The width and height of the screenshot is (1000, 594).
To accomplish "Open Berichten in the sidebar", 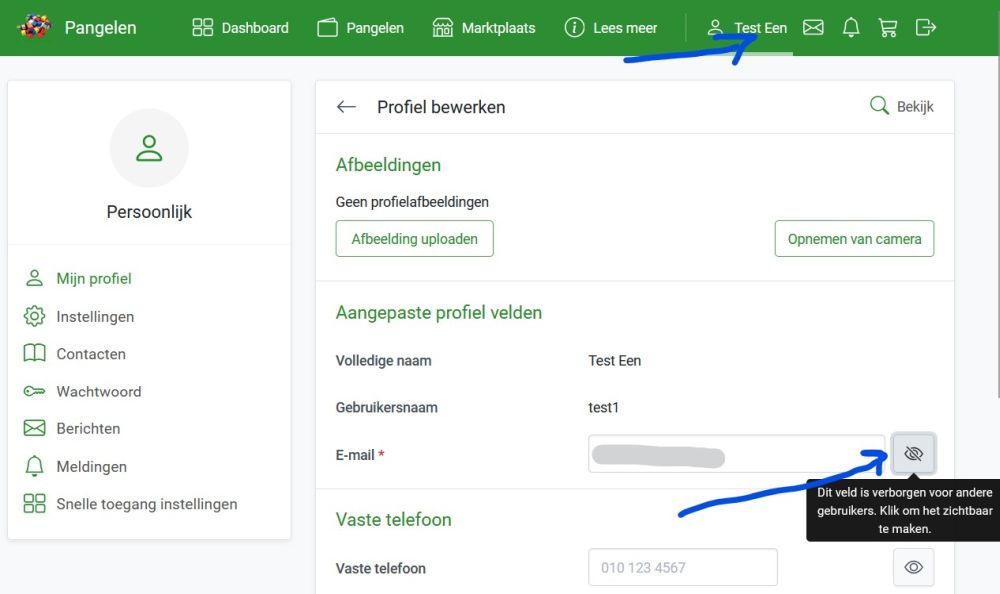I will coord(72,428).
